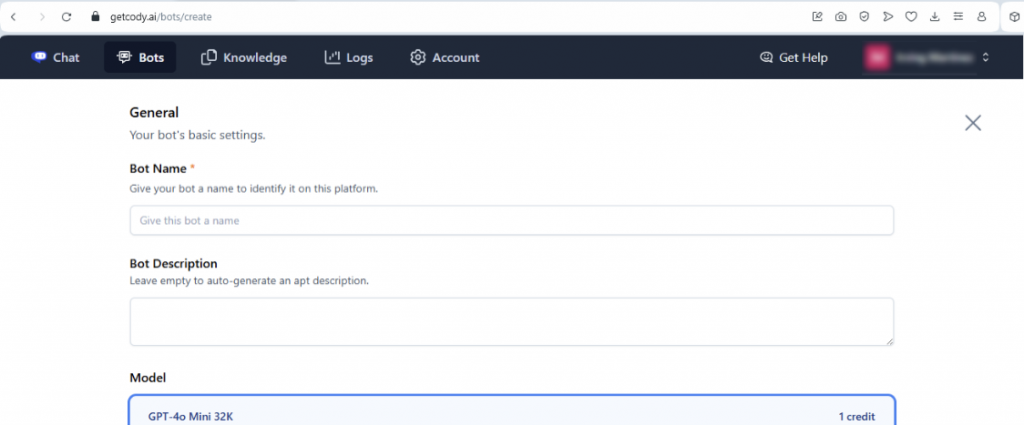Open the browser downloads icon
Image resolution: width=1024 pixels, height=425 pixels.
coord(935,17)
